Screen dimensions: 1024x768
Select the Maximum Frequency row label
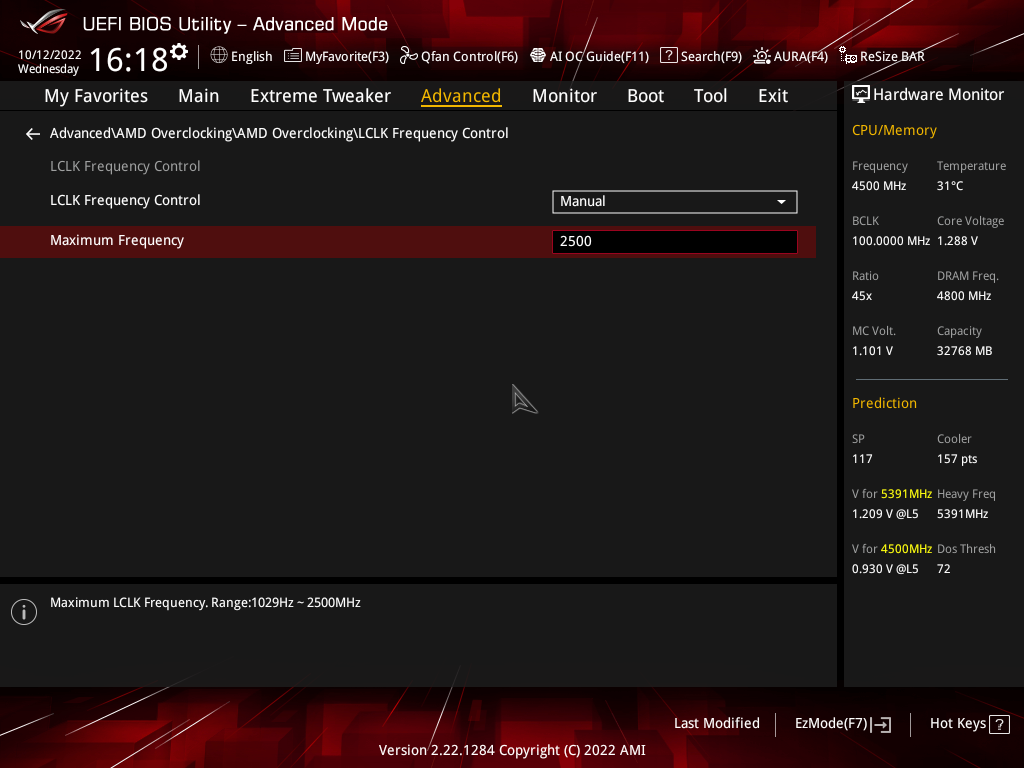pyautogui.click(x=117, y=240)
